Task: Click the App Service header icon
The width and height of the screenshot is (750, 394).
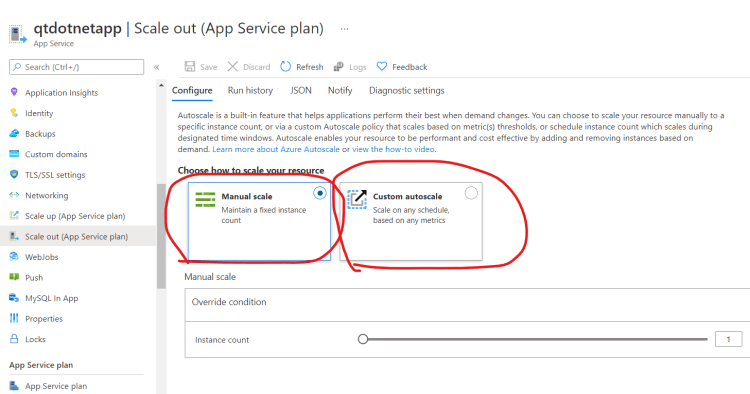Action: point(18,35)
